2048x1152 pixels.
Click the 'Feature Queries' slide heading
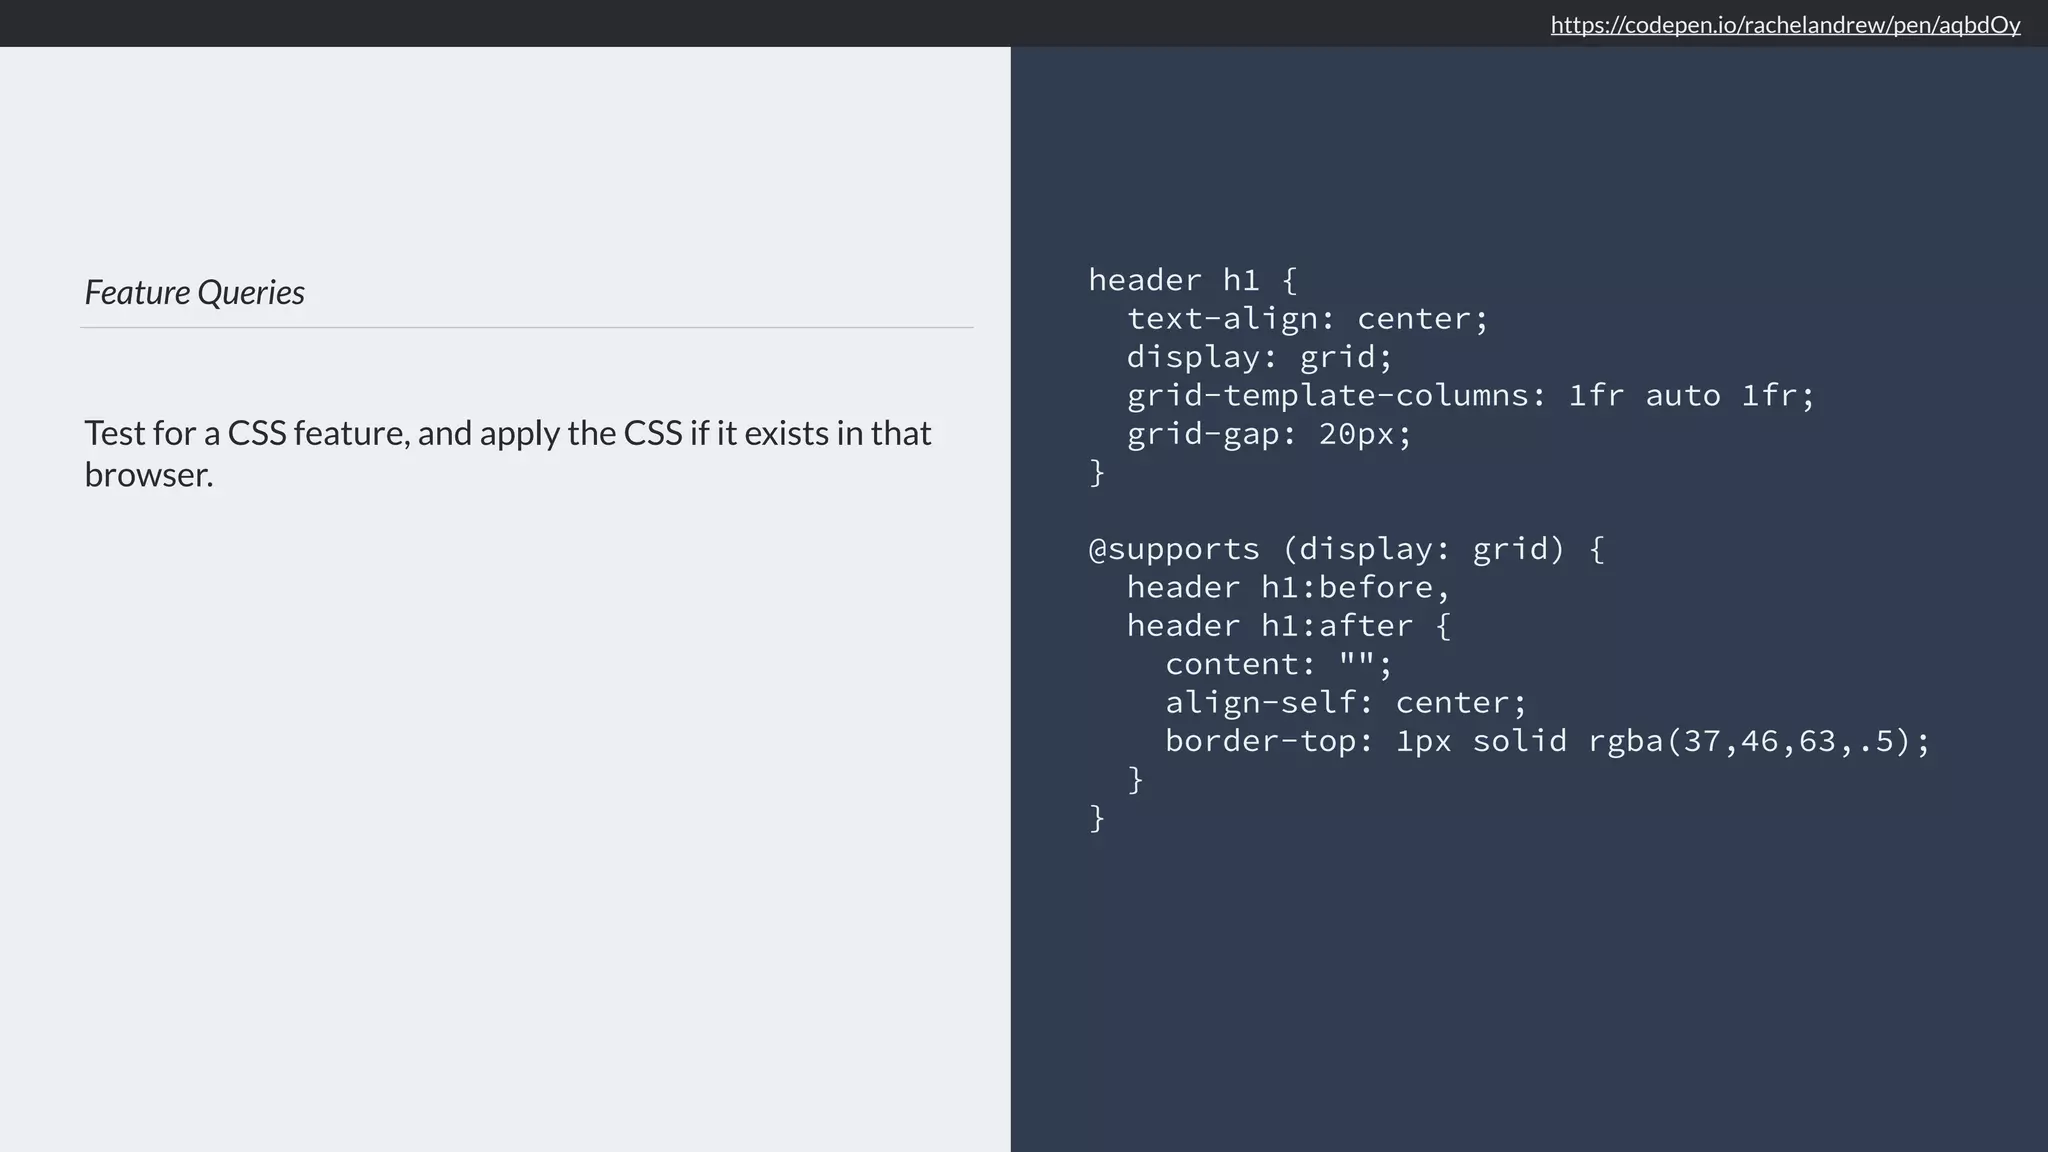195,292
